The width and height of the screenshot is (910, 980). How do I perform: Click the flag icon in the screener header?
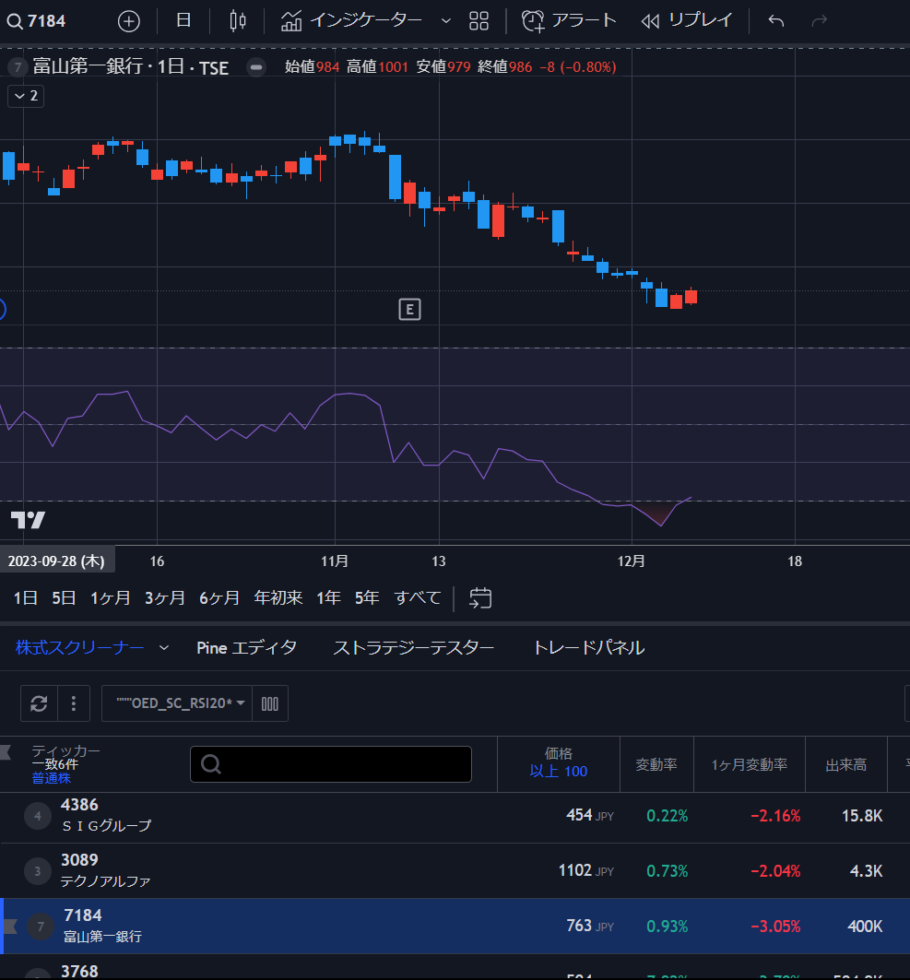(x=6, y=752)
